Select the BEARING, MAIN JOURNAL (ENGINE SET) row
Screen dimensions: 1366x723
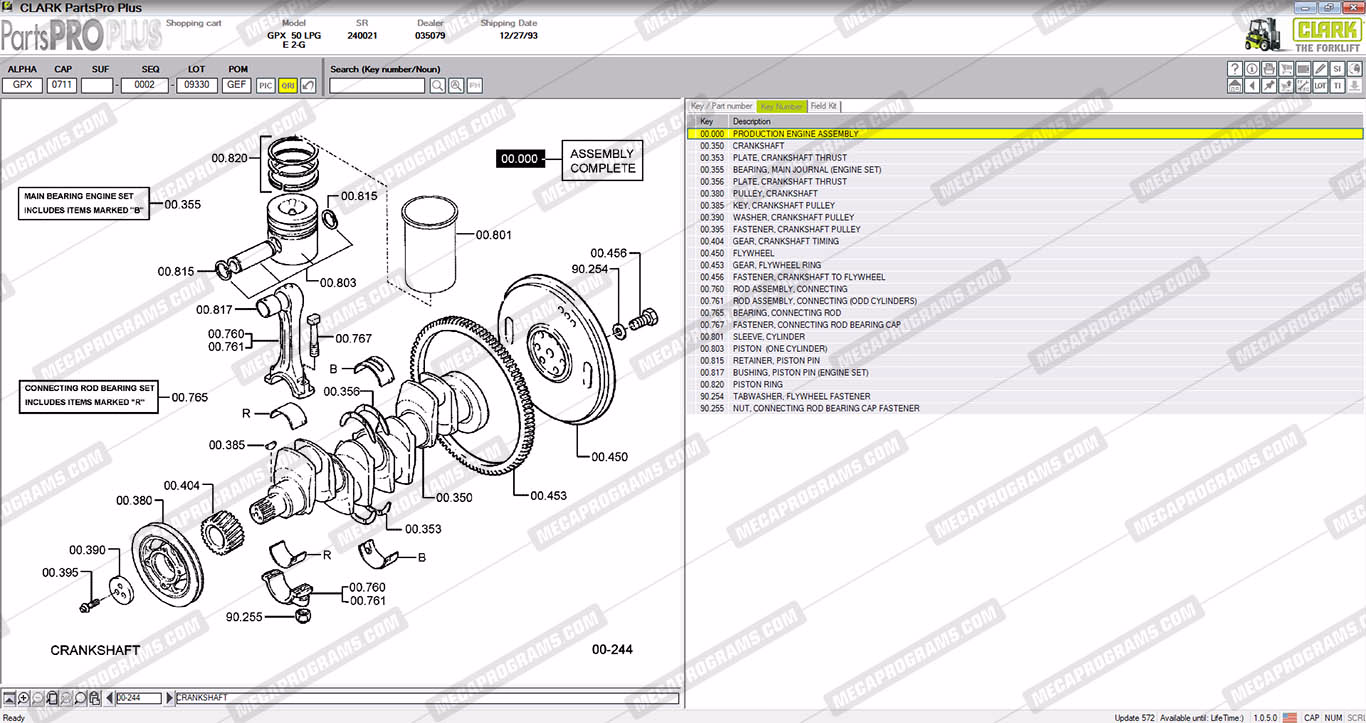(1025, 169)
